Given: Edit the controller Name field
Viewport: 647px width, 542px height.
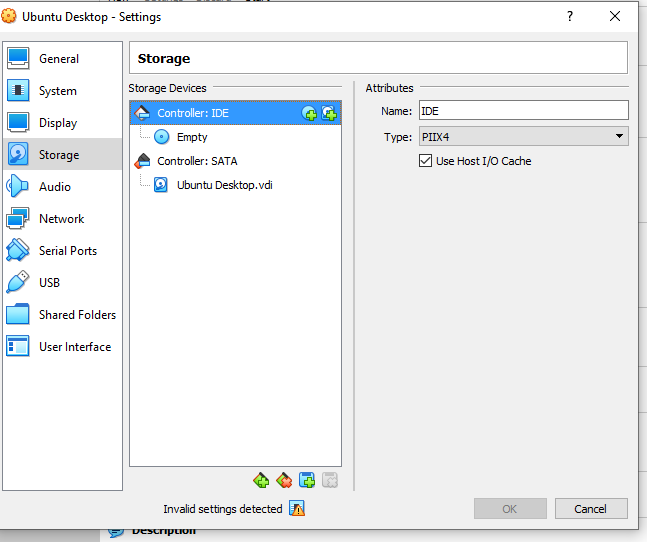Looking at the screenshot, I should pos(524,111).
